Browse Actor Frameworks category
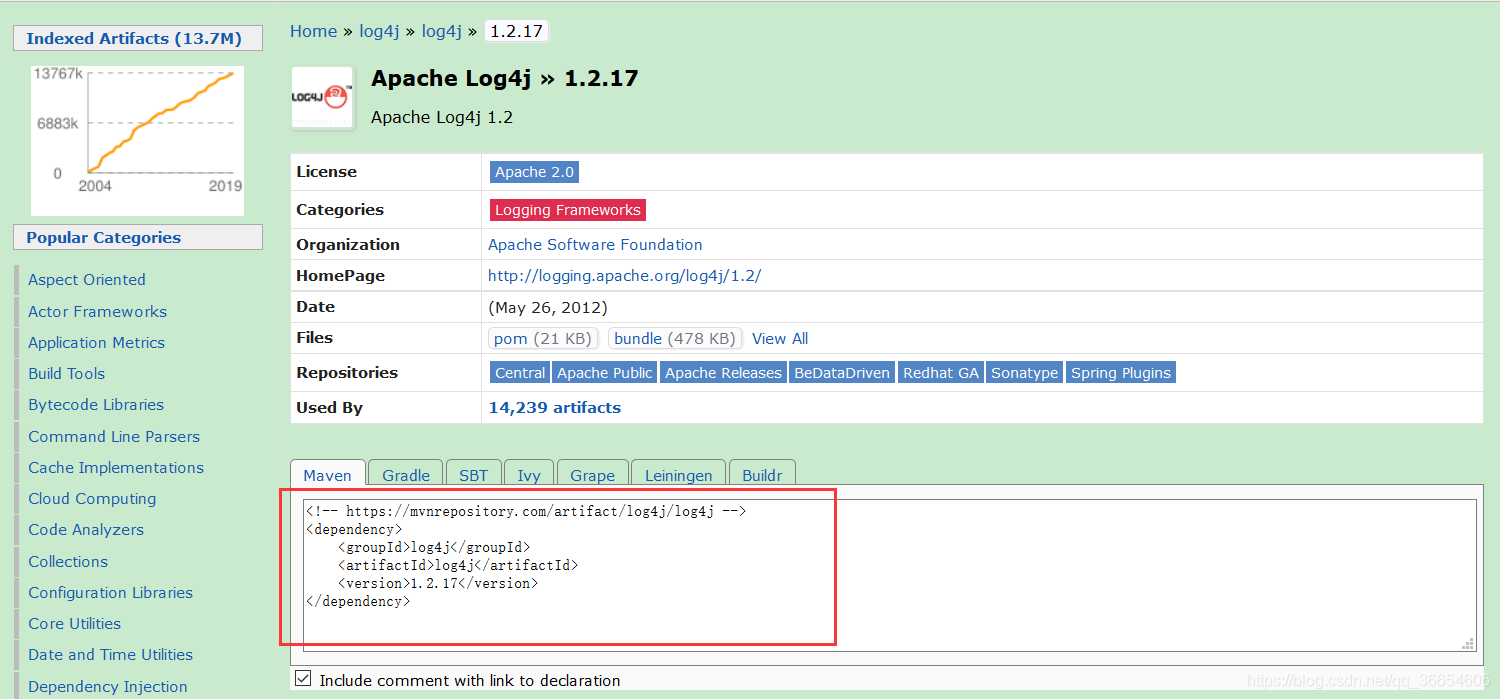The height and width of the screenshot is (699, 1500). (x=97, y=311)
